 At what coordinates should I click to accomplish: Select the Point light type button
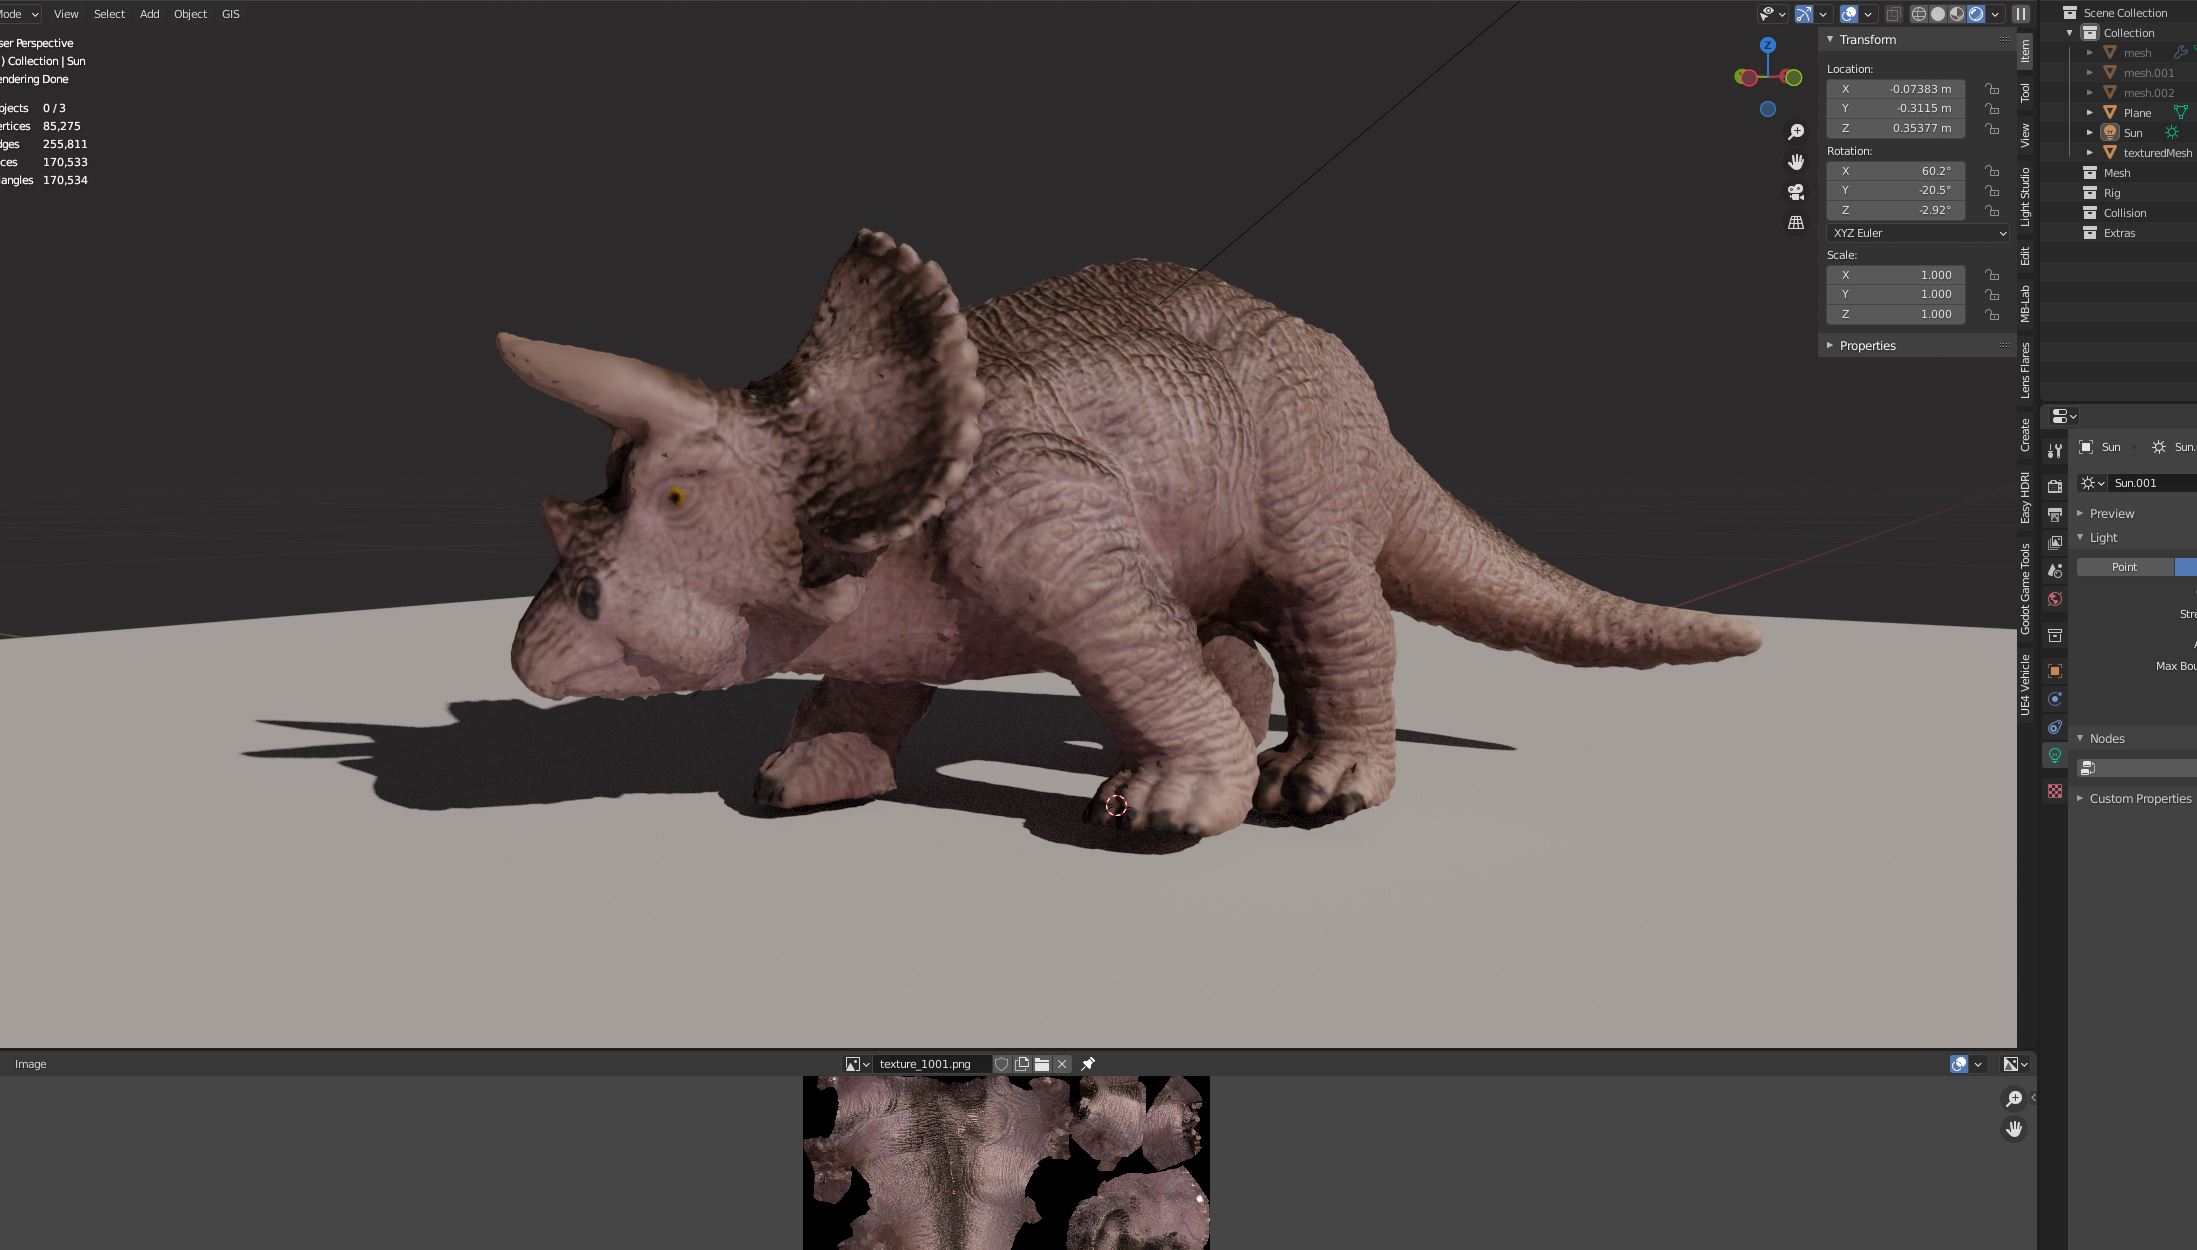[2124, 567]
